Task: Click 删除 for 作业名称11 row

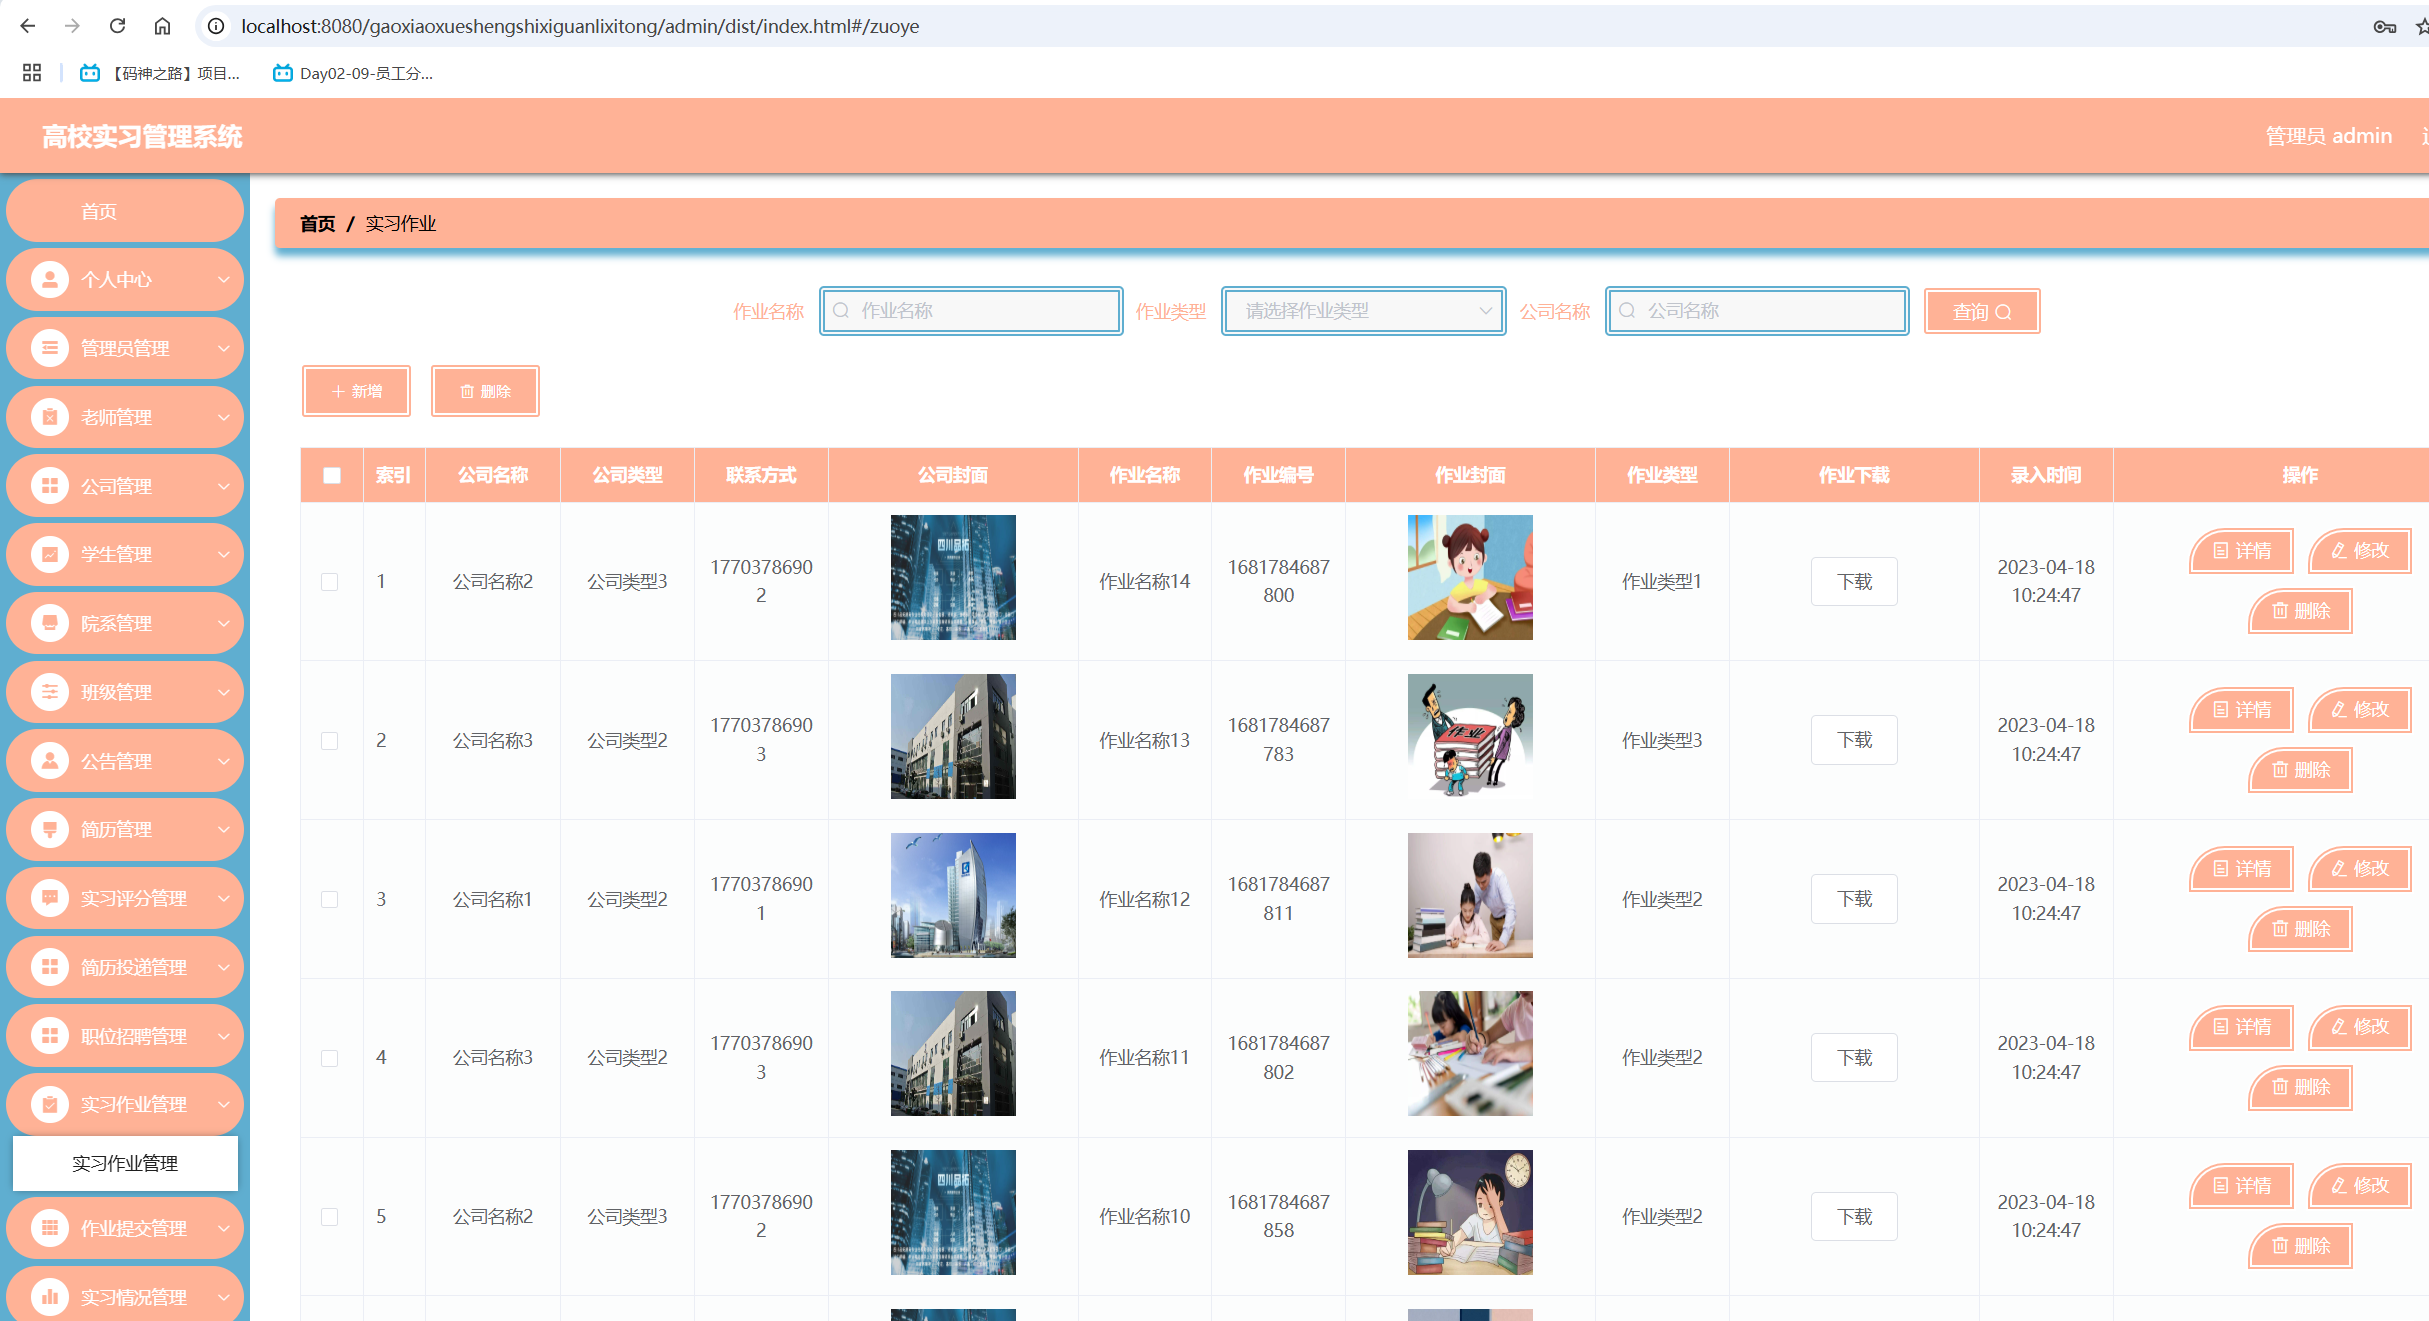Action: point(2300,1087)
